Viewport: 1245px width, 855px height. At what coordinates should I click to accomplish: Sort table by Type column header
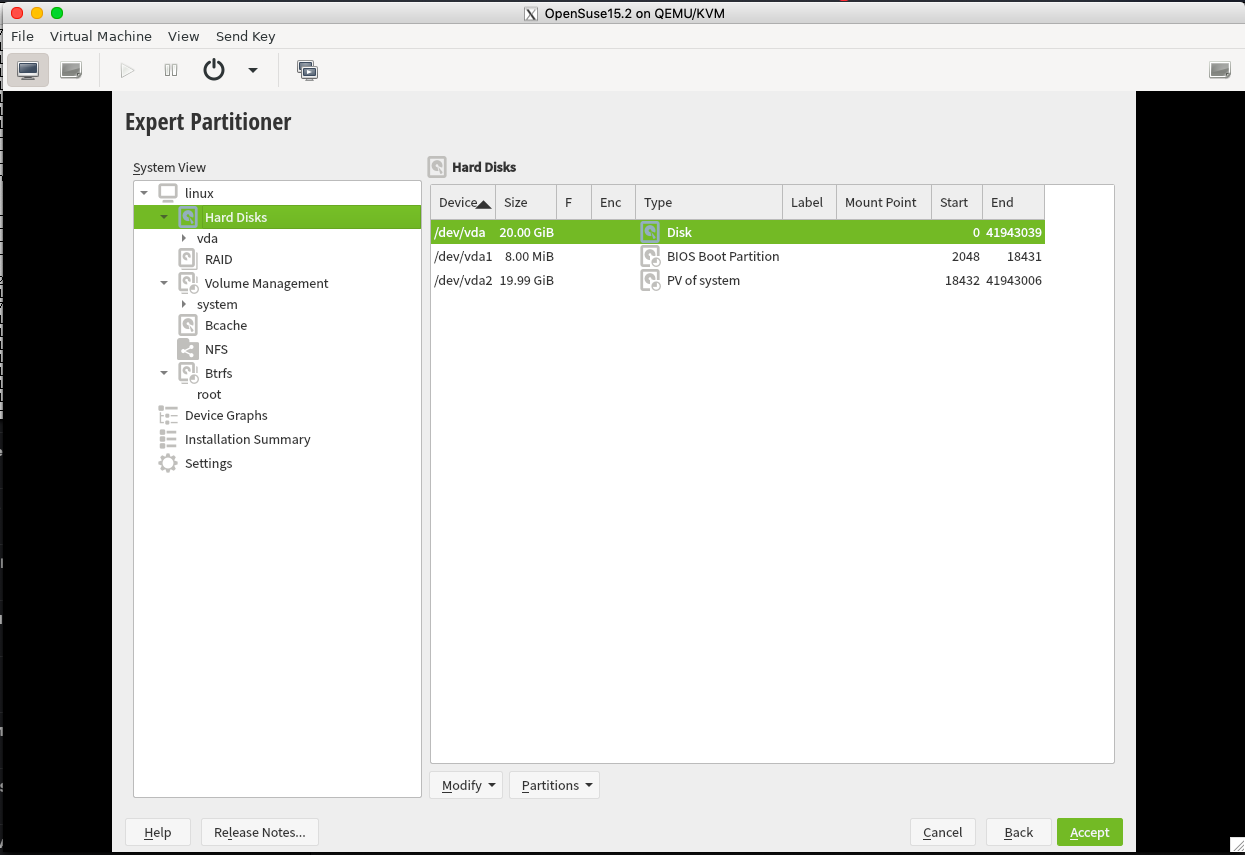point(709,202)
